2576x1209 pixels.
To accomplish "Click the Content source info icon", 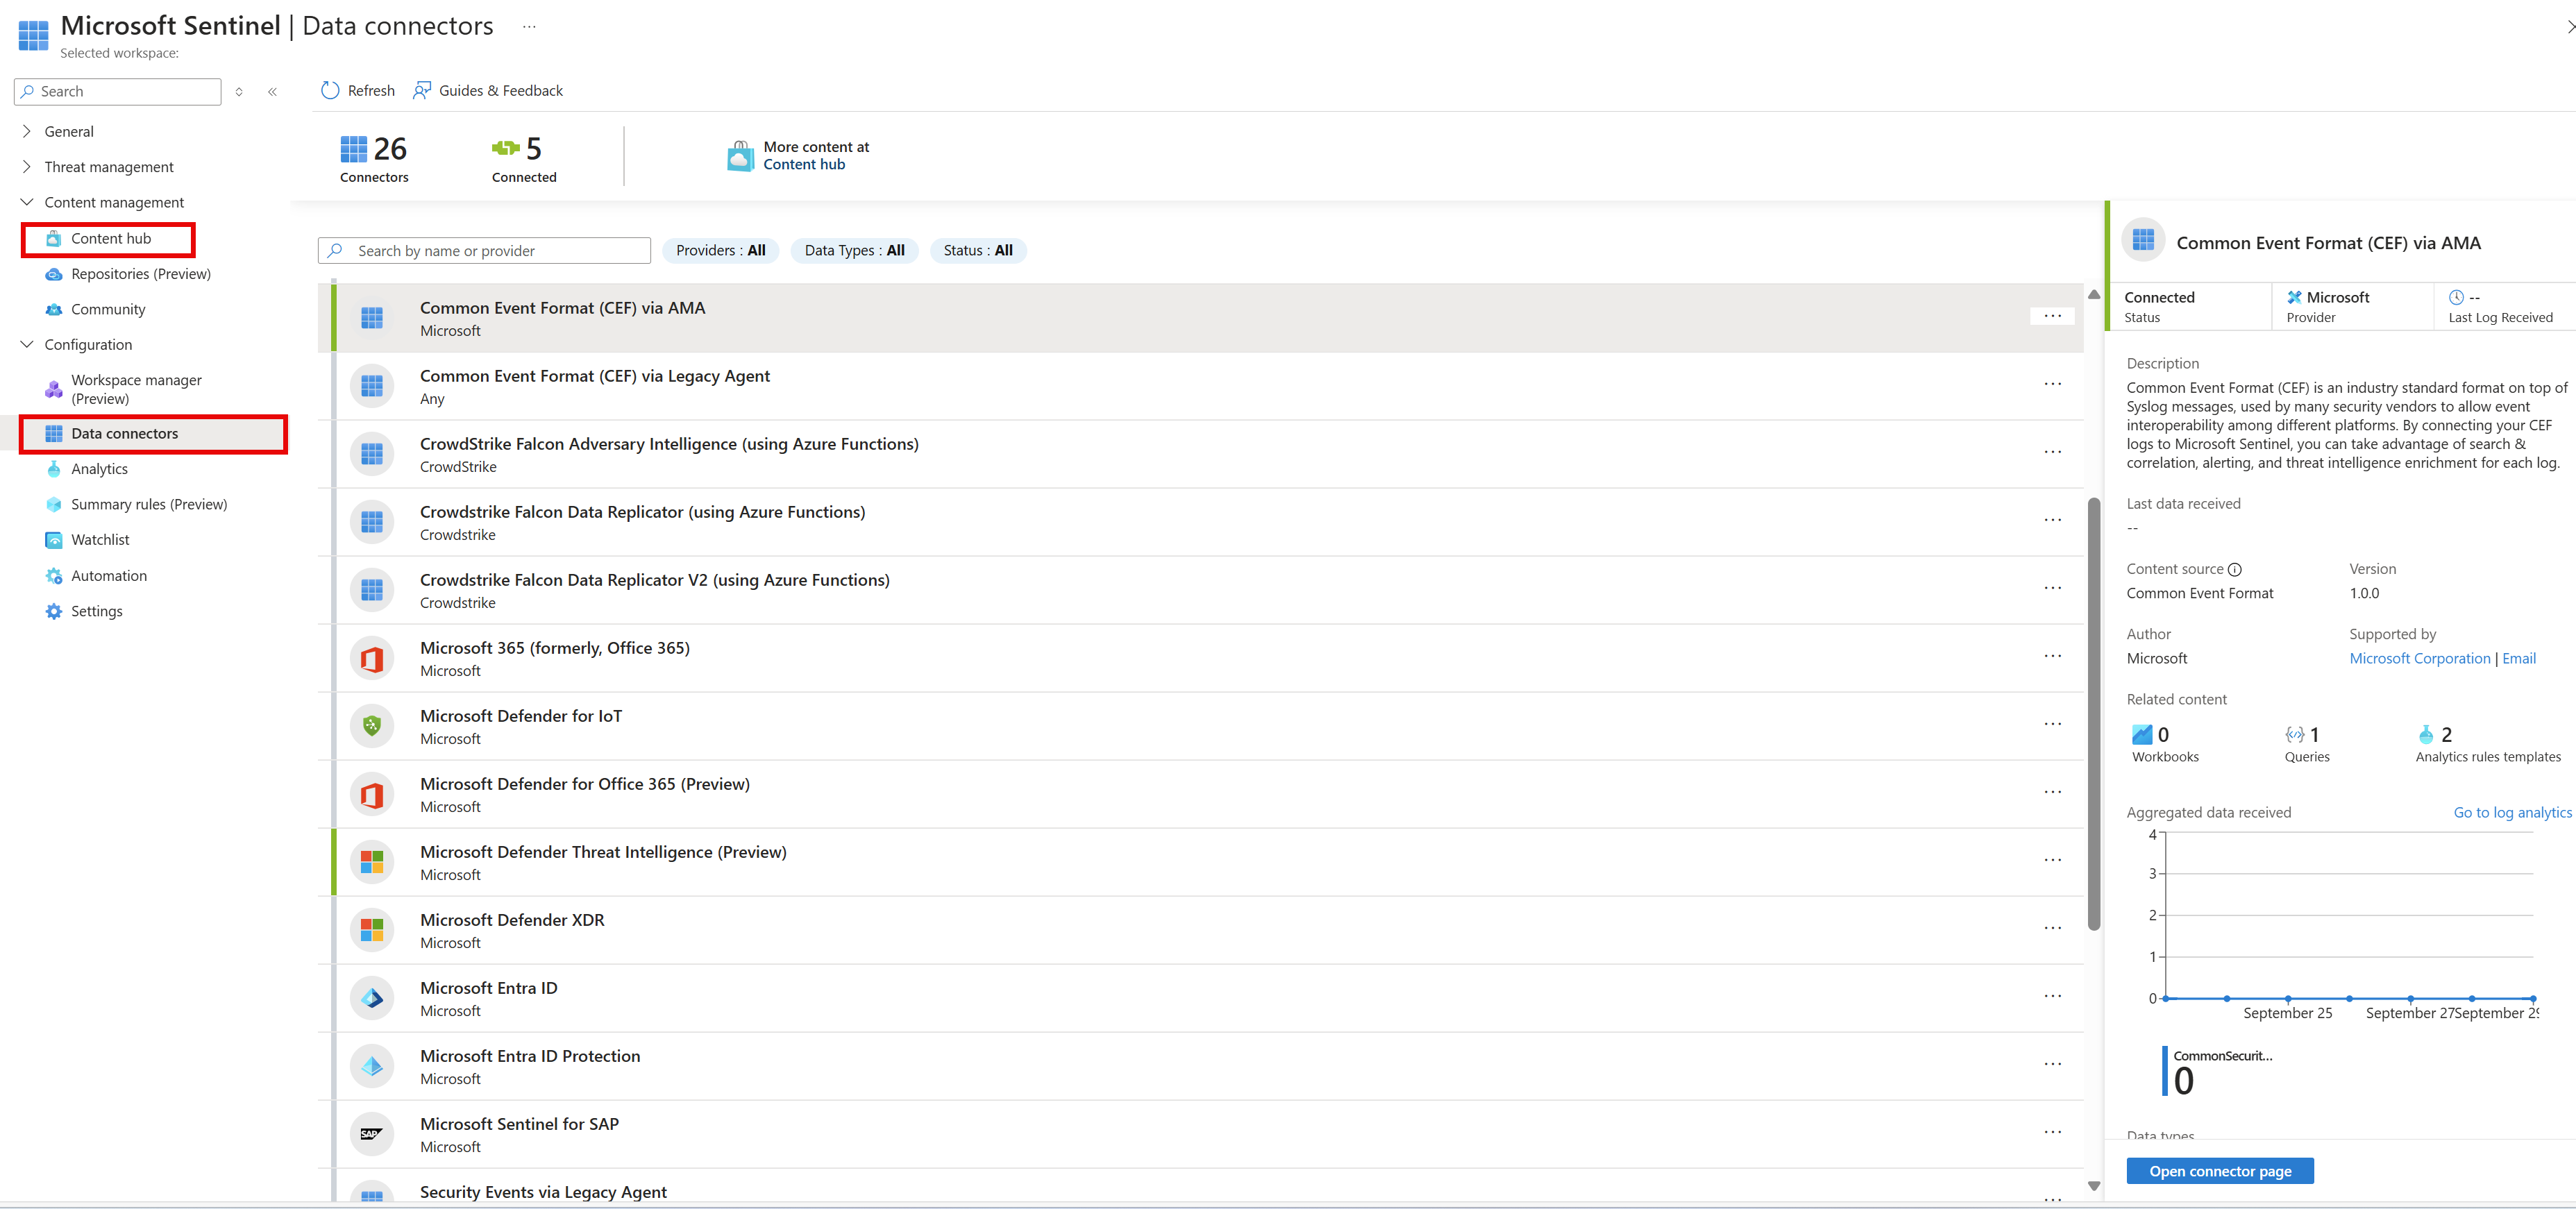I will click(2235, 569).
